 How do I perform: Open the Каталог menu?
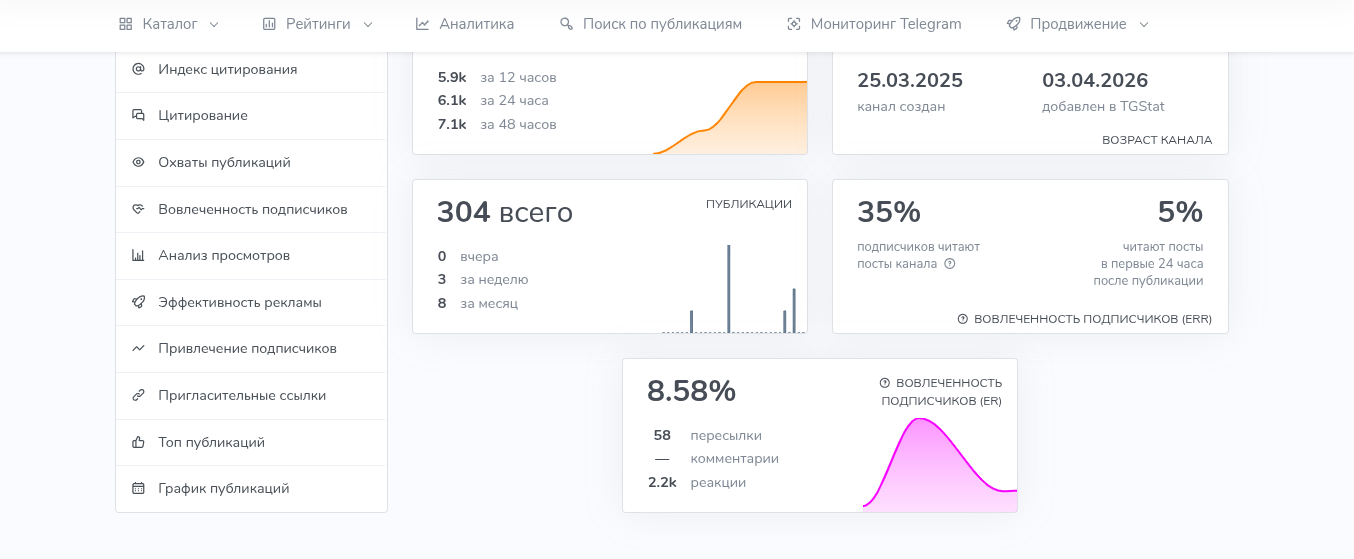[x=169, y=24]
